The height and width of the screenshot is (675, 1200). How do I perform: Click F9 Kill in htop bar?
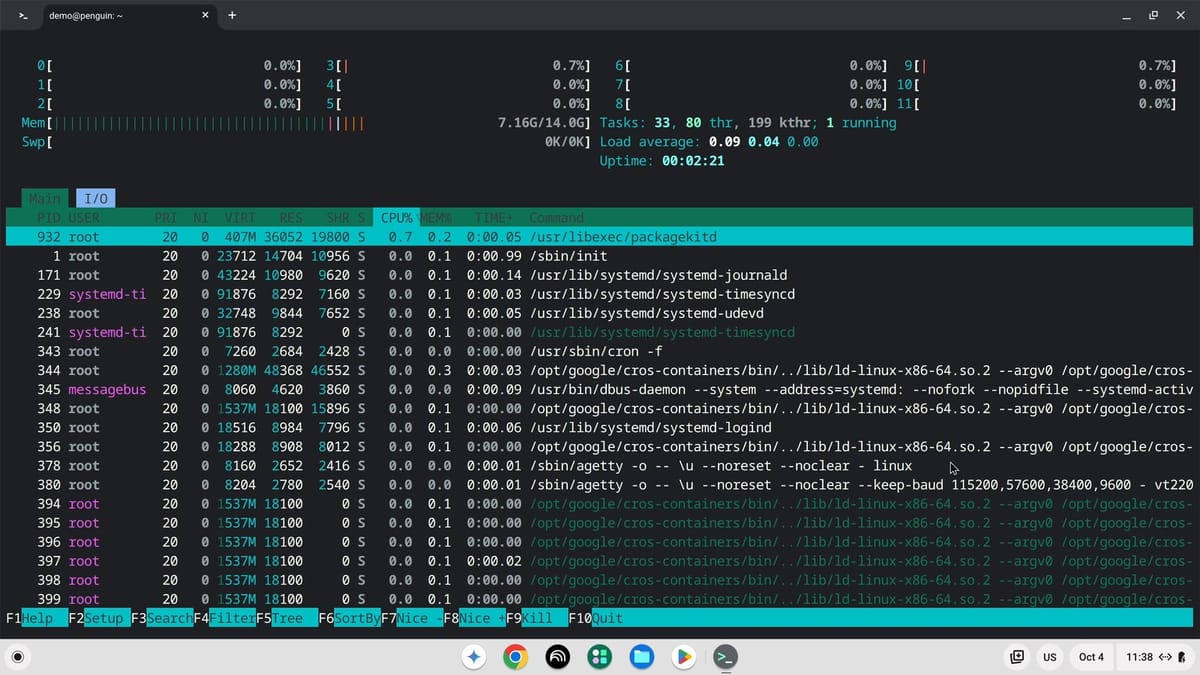[537, 618]
